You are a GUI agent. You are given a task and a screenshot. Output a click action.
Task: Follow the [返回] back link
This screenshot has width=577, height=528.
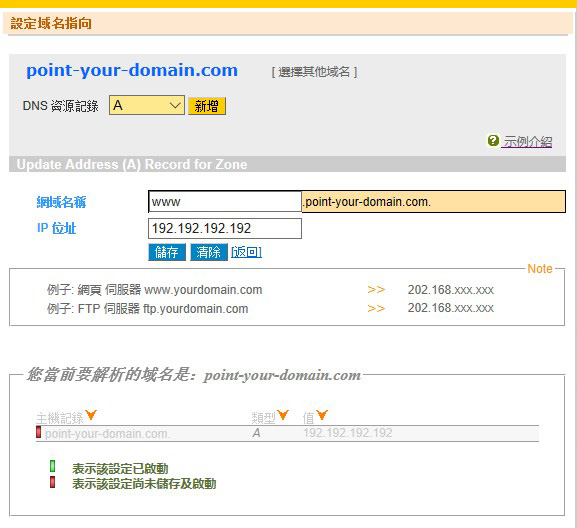(247, 252)
